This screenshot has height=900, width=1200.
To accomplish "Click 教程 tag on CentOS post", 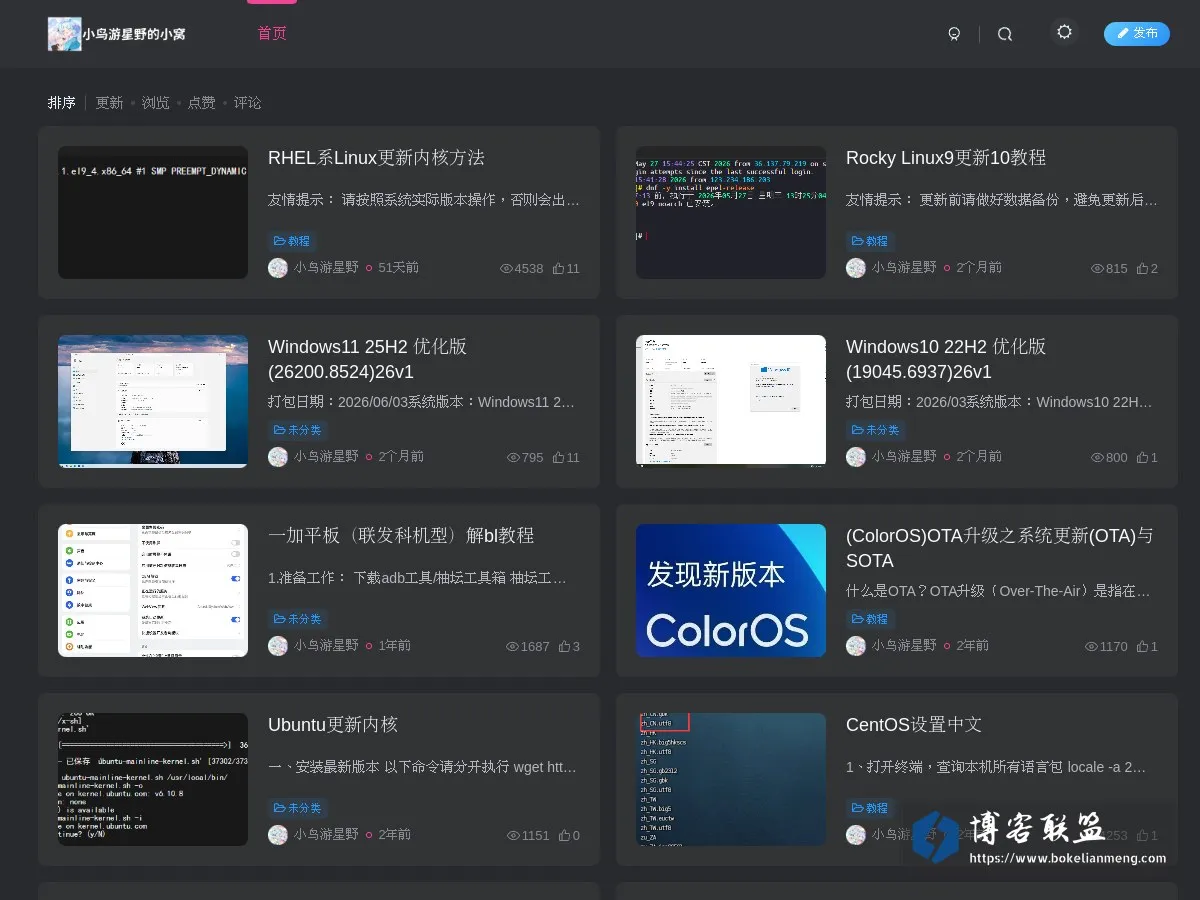I will 870,808.
